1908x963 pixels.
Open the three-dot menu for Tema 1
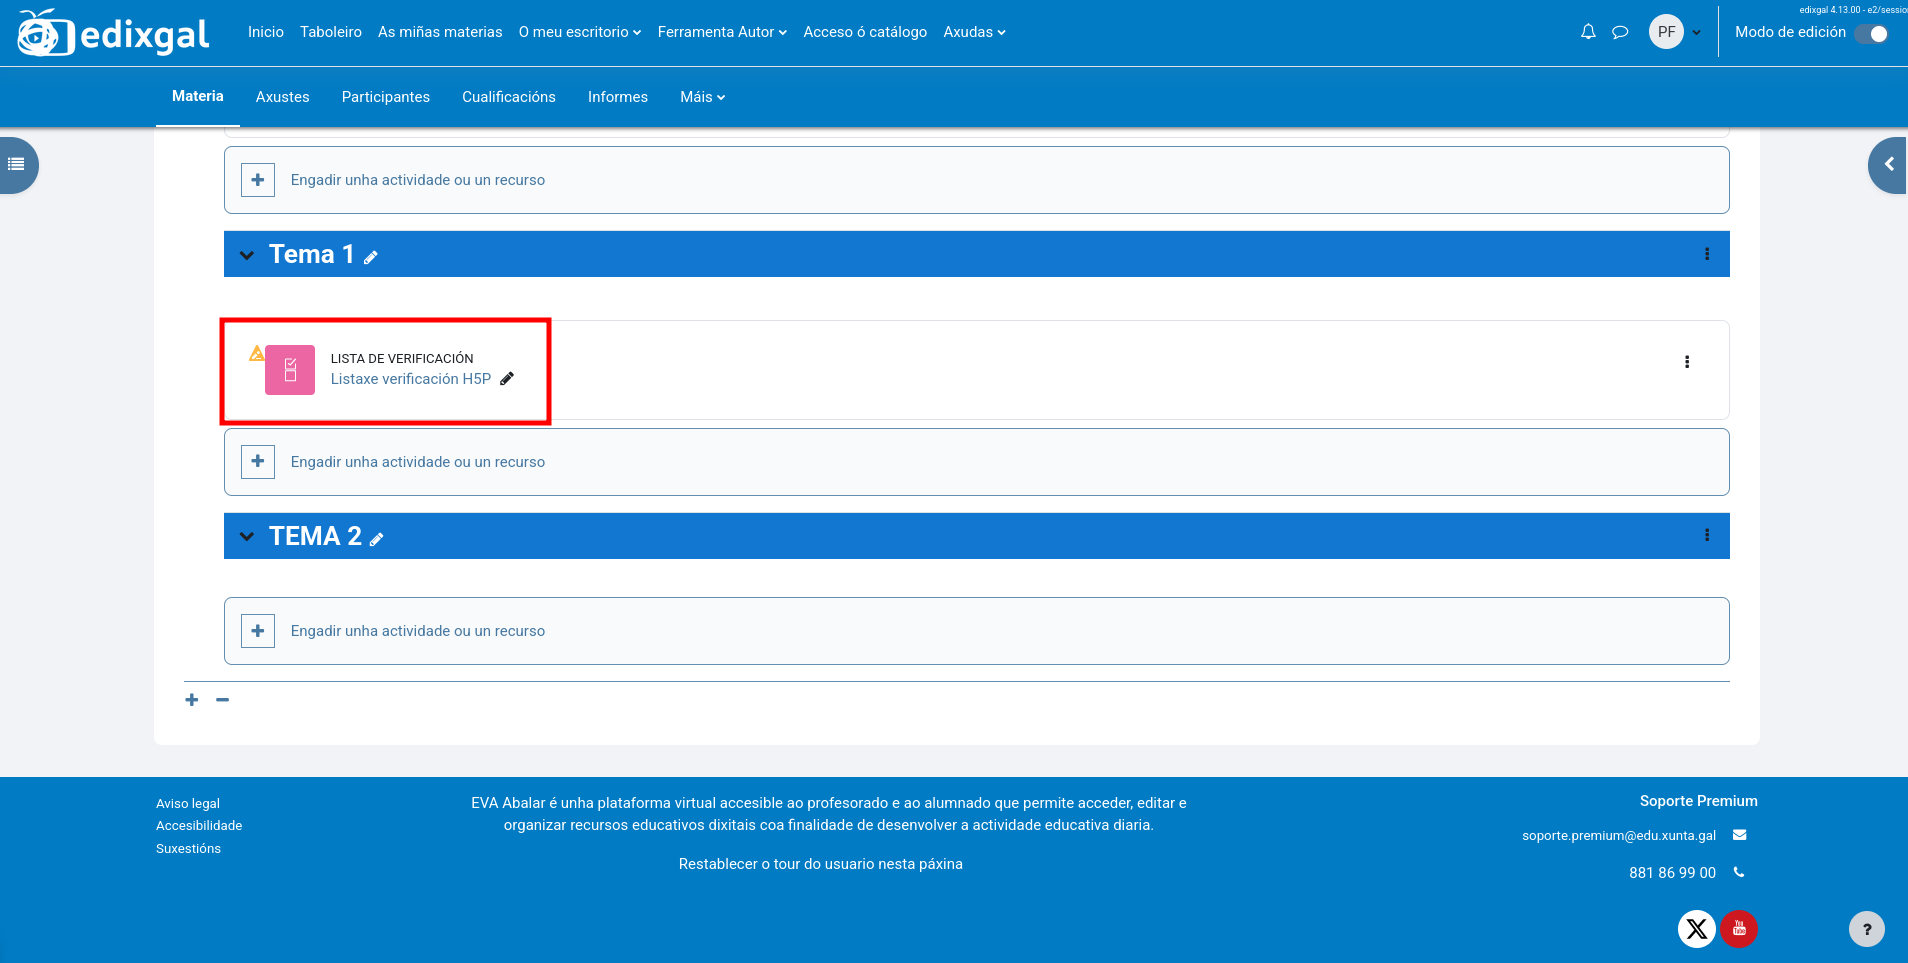[1706, 254]
